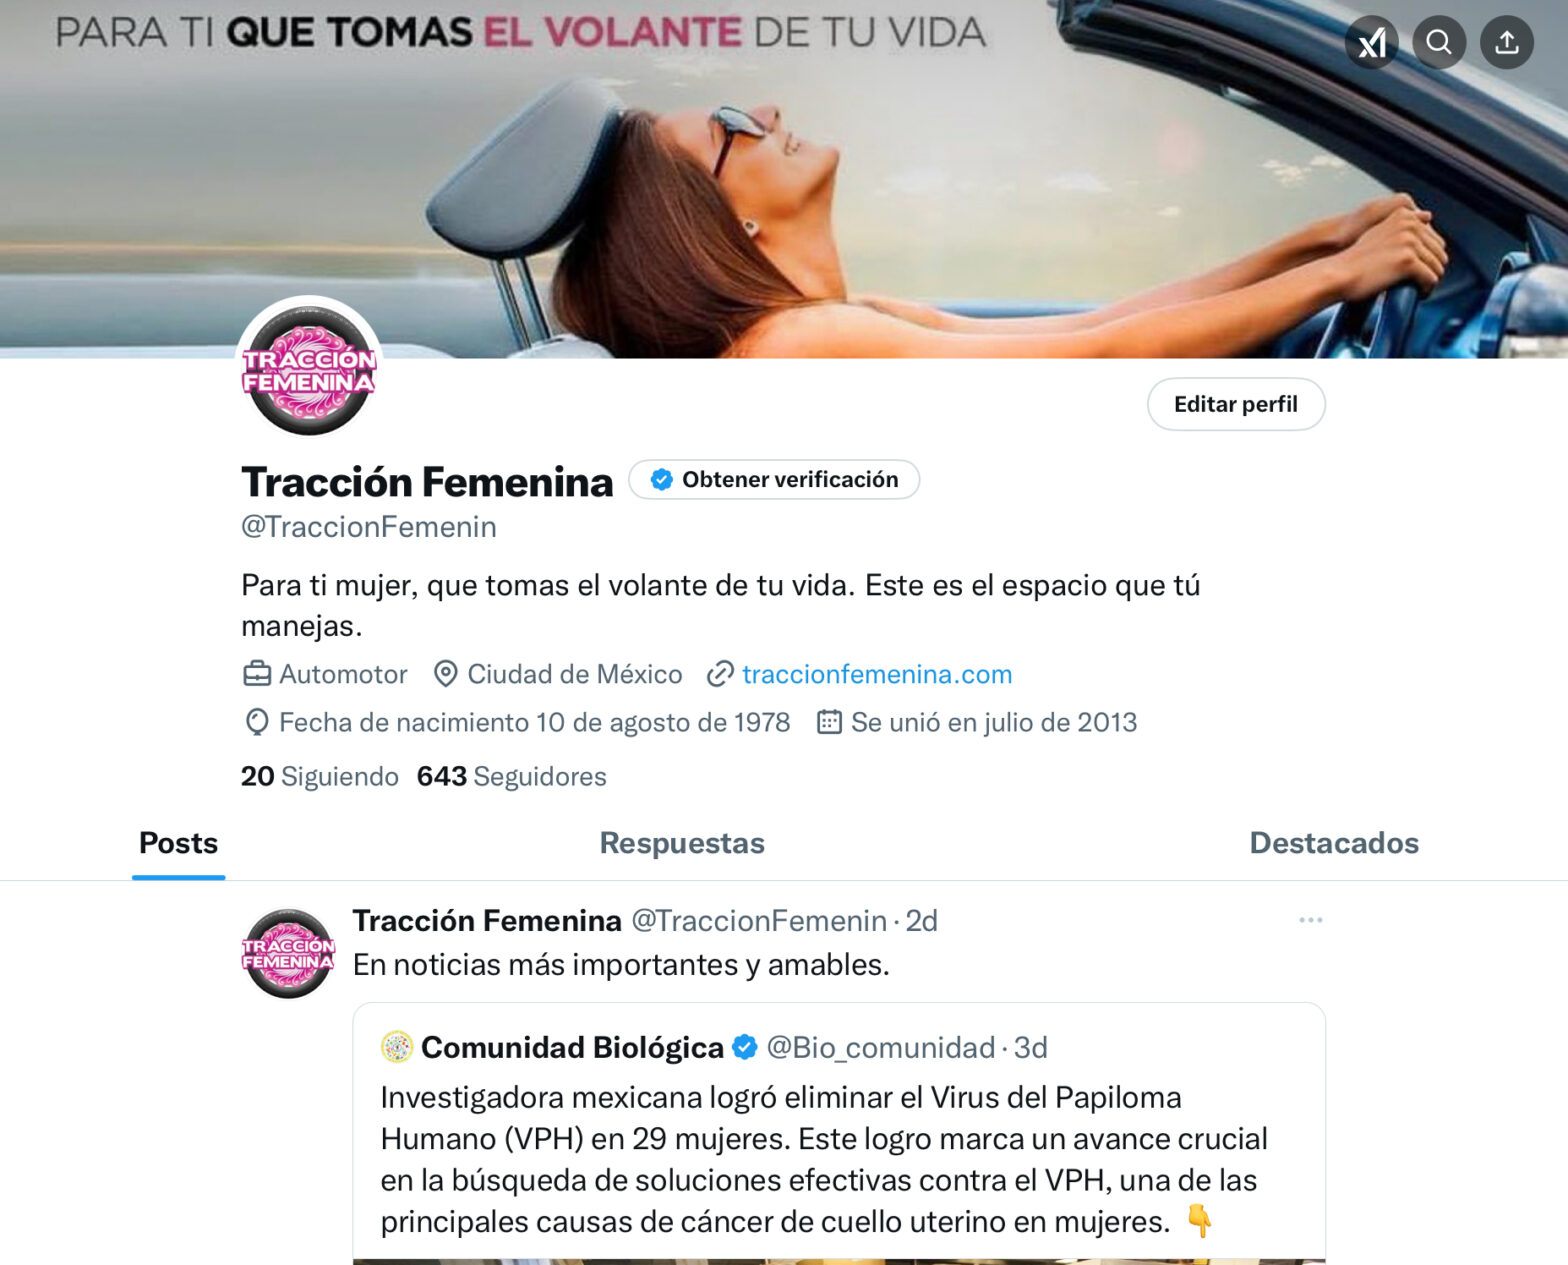Image resolution: width=1568 pixels, height=1265 pixels.
Task: Click the Comunidad Biológica verified badge
Action: point(745,1047)
